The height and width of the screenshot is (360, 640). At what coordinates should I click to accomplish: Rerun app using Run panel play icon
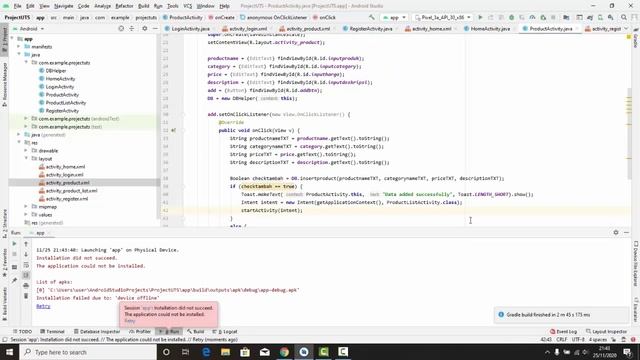(14, 244)
